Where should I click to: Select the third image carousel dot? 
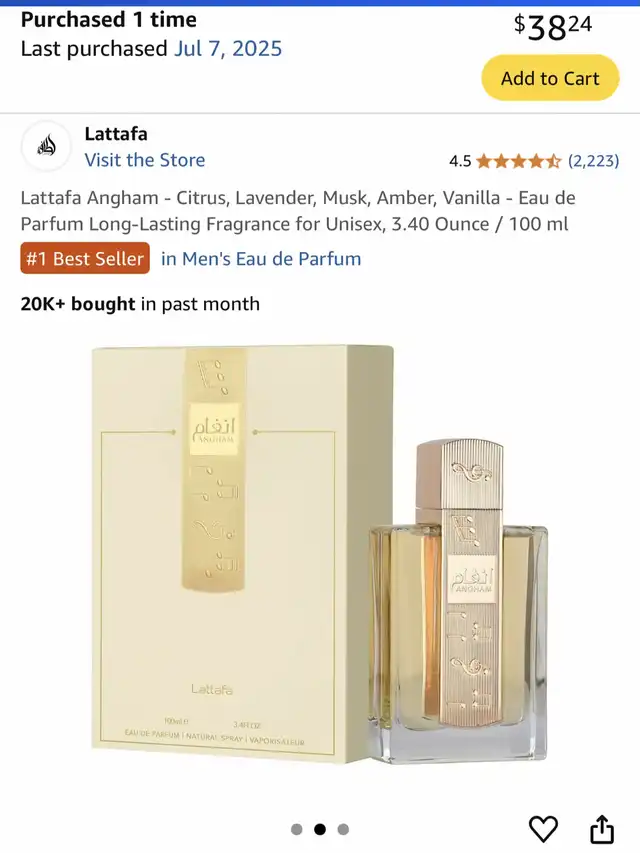(343, 829)
